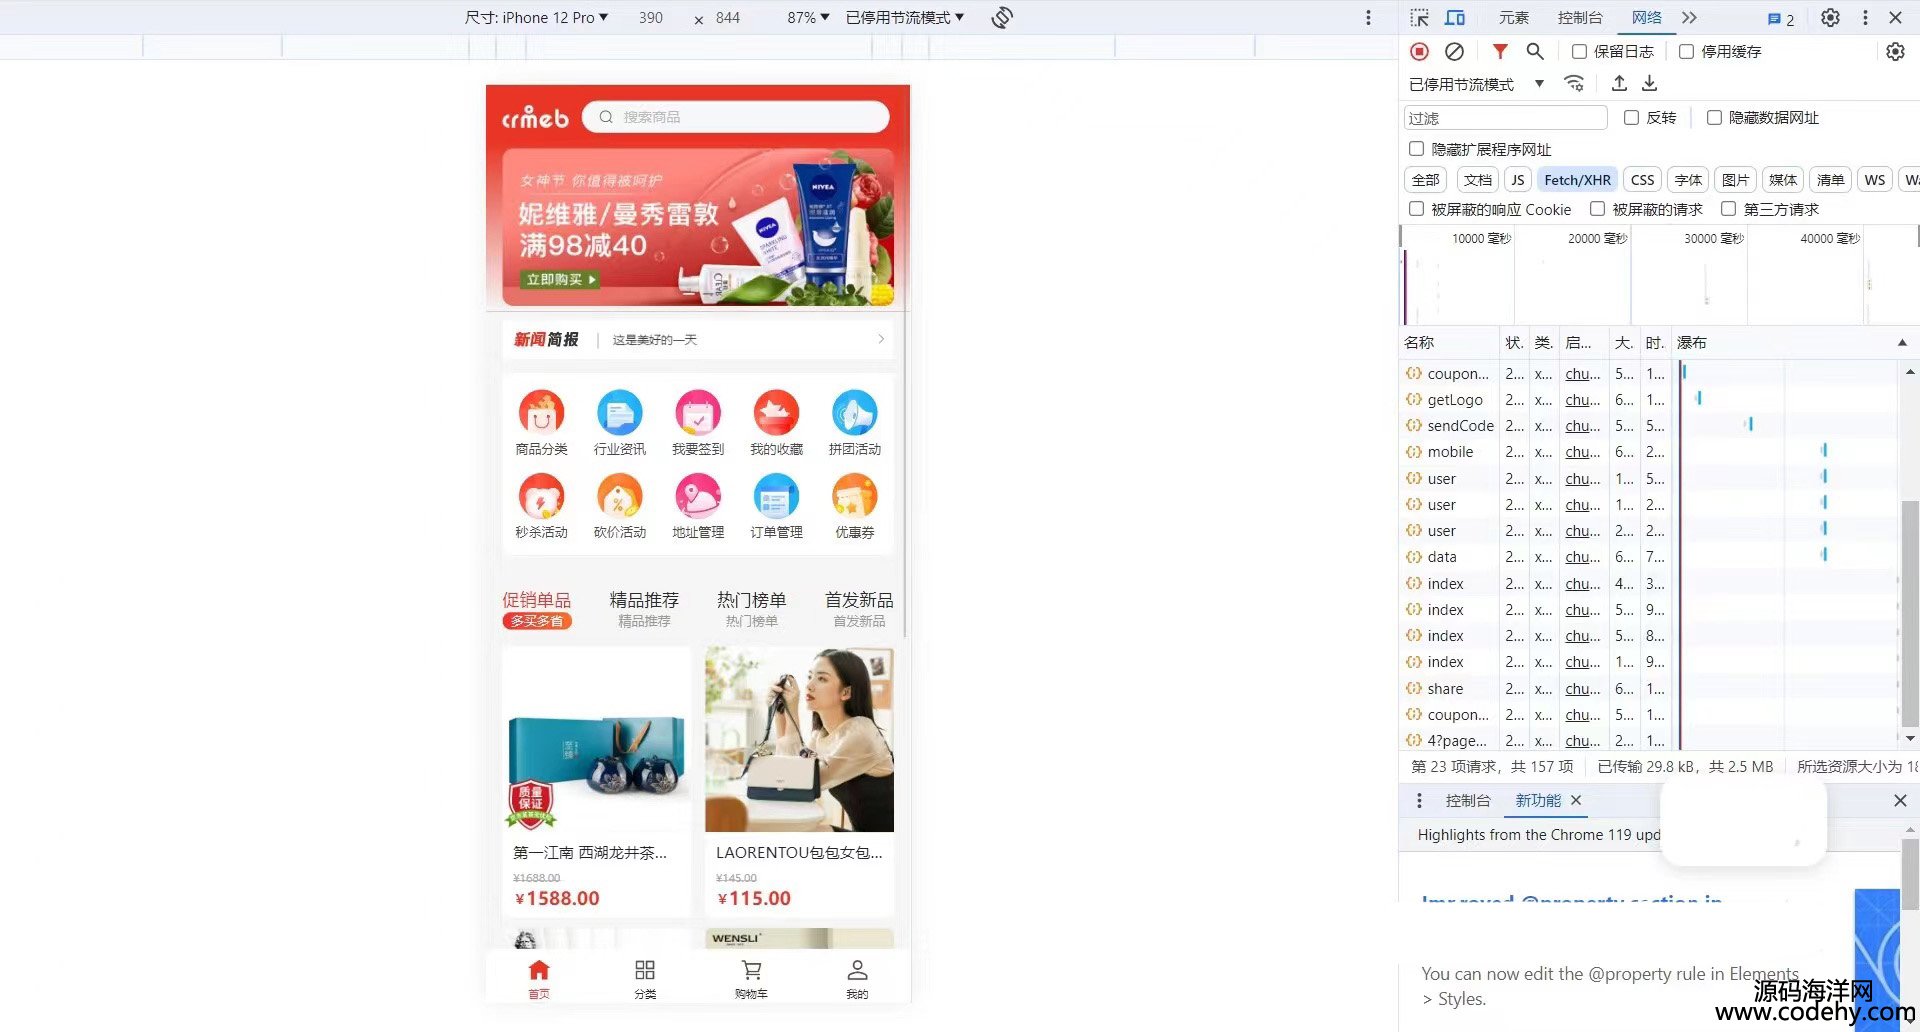Open the device toolbar more options menu

pyautogui.click(x=1368, y=17)
